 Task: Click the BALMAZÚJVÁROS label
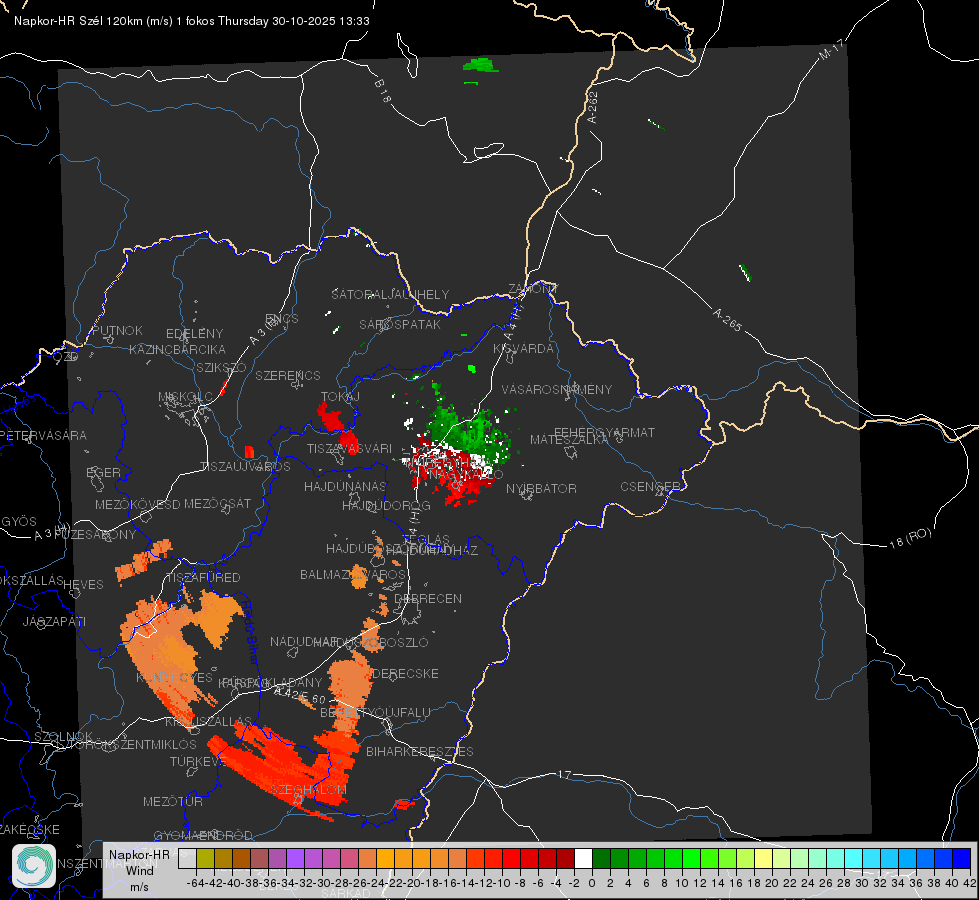353,574
